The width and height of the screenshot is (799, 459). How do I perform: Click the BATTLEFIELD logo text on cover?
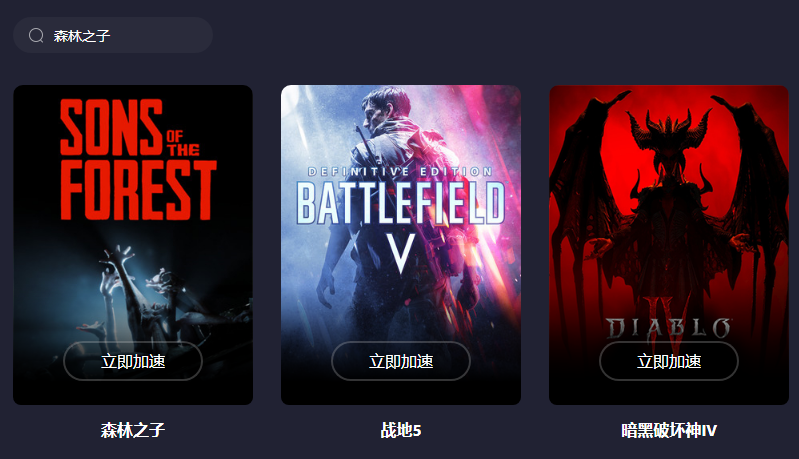(x=401, y=203)
